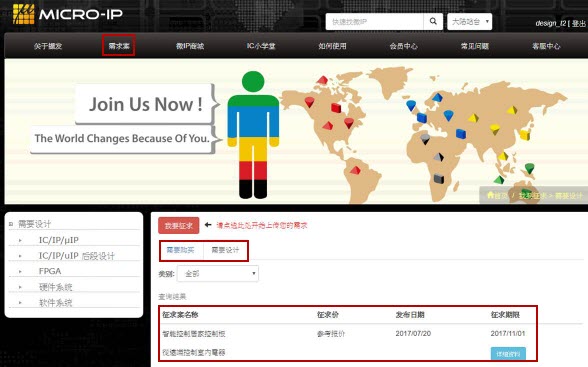Open the 类别 全部 category dropdown
The image size is (588, 367).
tap(218, 274)
